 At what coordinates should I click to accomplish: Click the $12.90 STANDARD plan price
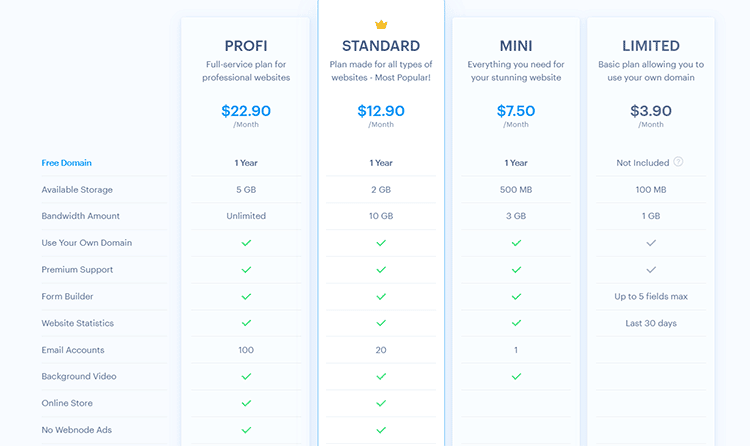coord(381,111)
